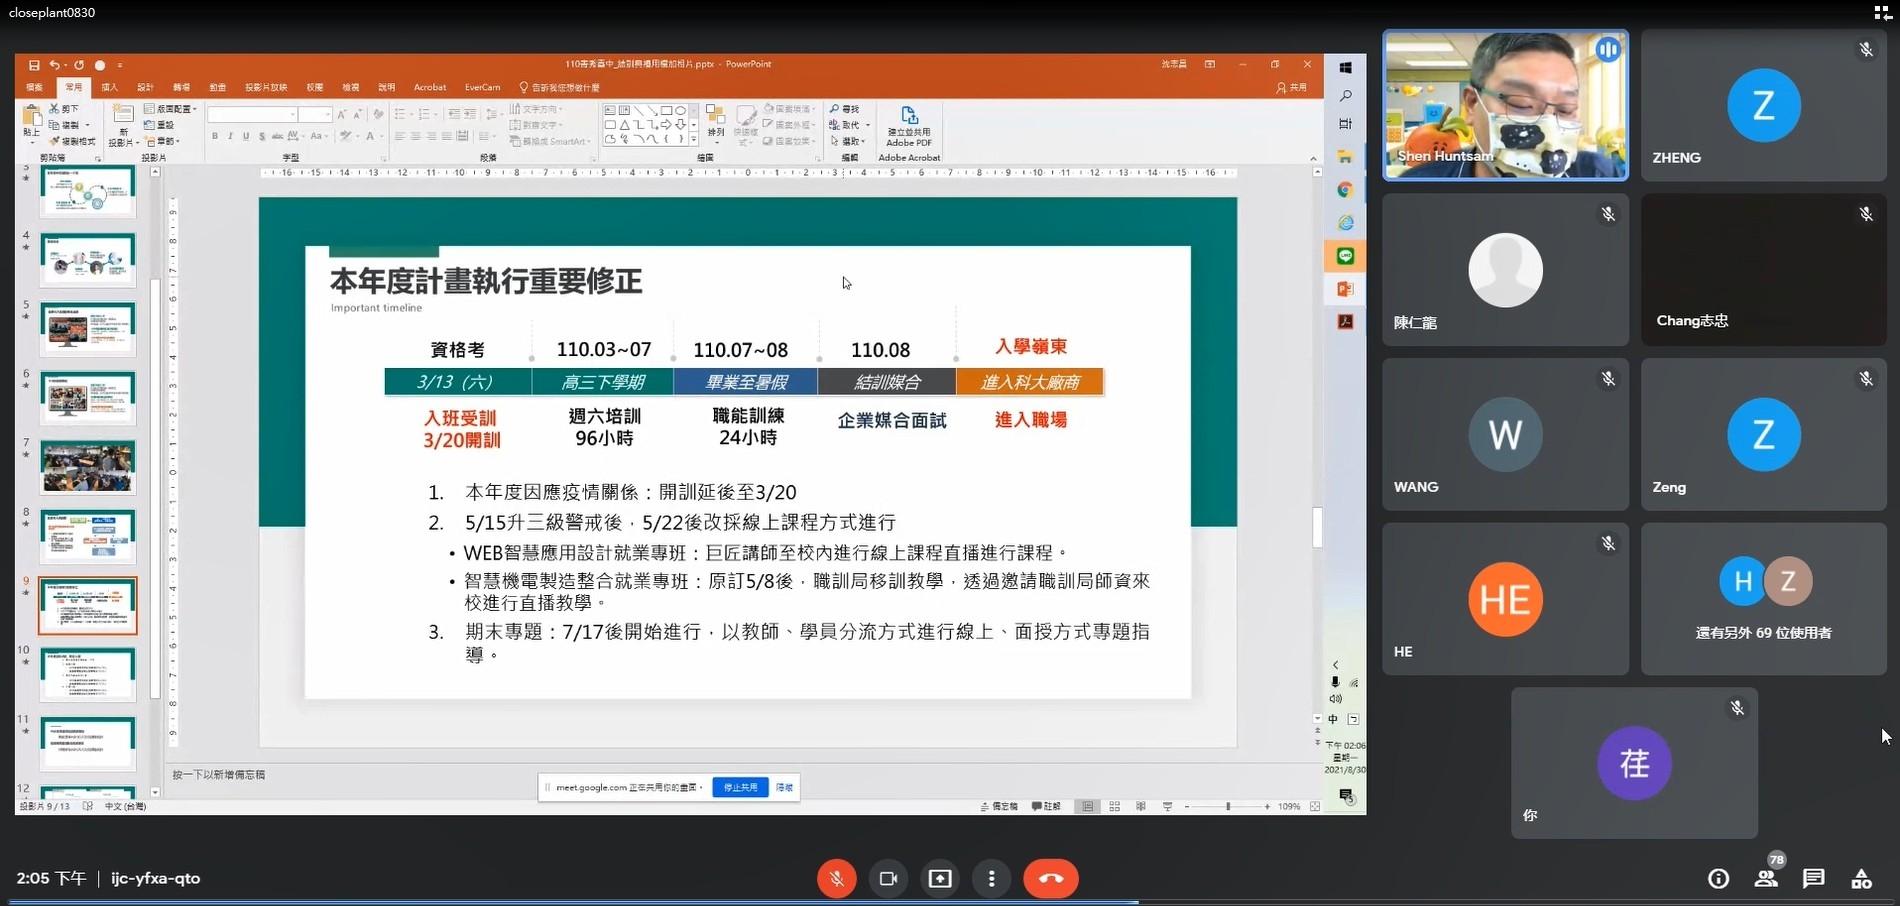This screenshot has height=906, width=1900.
Task: Click the tile layout icon at top right
Action: pos(1881,13)
